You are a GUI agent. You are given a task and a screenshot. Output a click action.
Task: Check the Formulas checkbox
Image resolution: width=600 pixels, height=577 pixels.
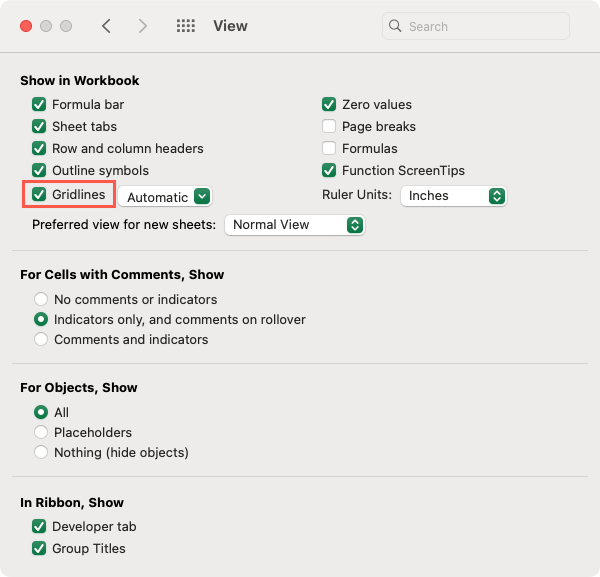pos(329,148)
